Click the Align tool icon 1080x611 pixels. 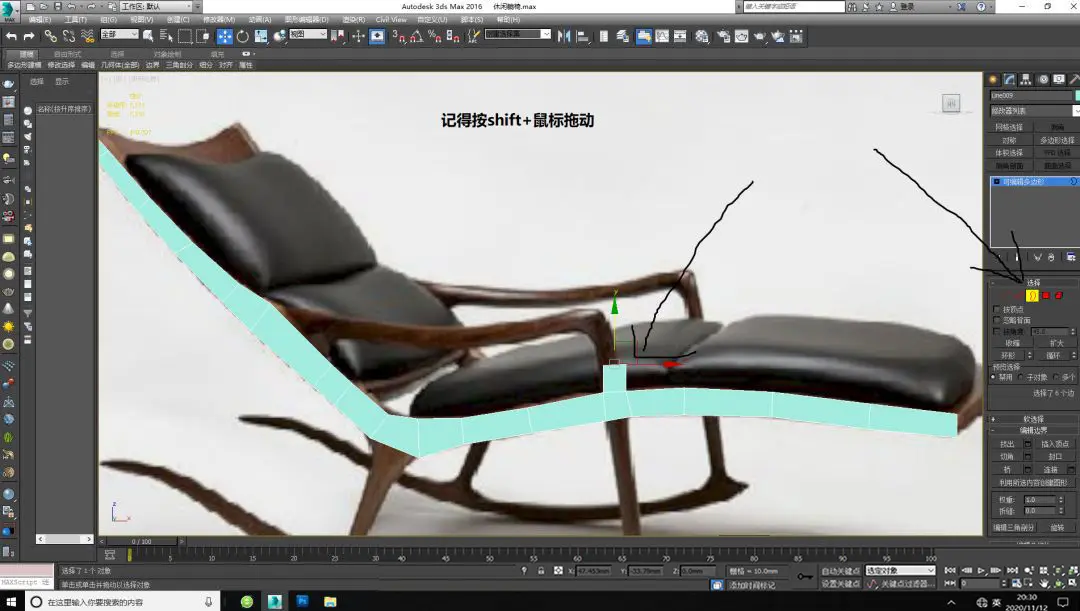[x=583, y=37]
